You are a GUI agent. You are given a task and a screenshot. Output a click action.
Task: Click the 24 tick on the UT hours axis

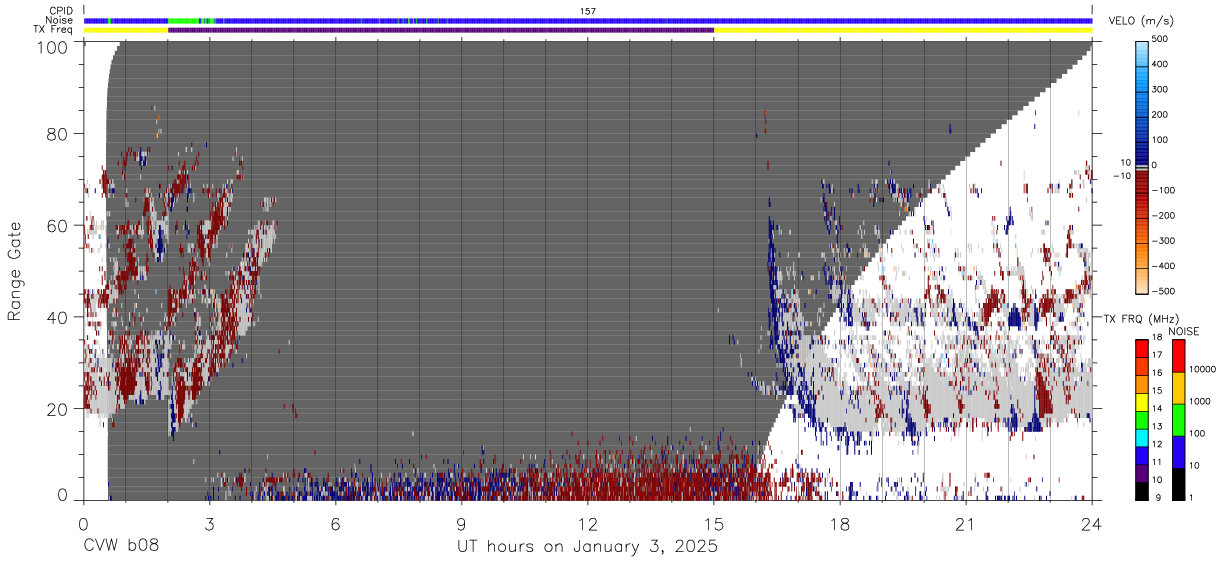pos(1092,523)
